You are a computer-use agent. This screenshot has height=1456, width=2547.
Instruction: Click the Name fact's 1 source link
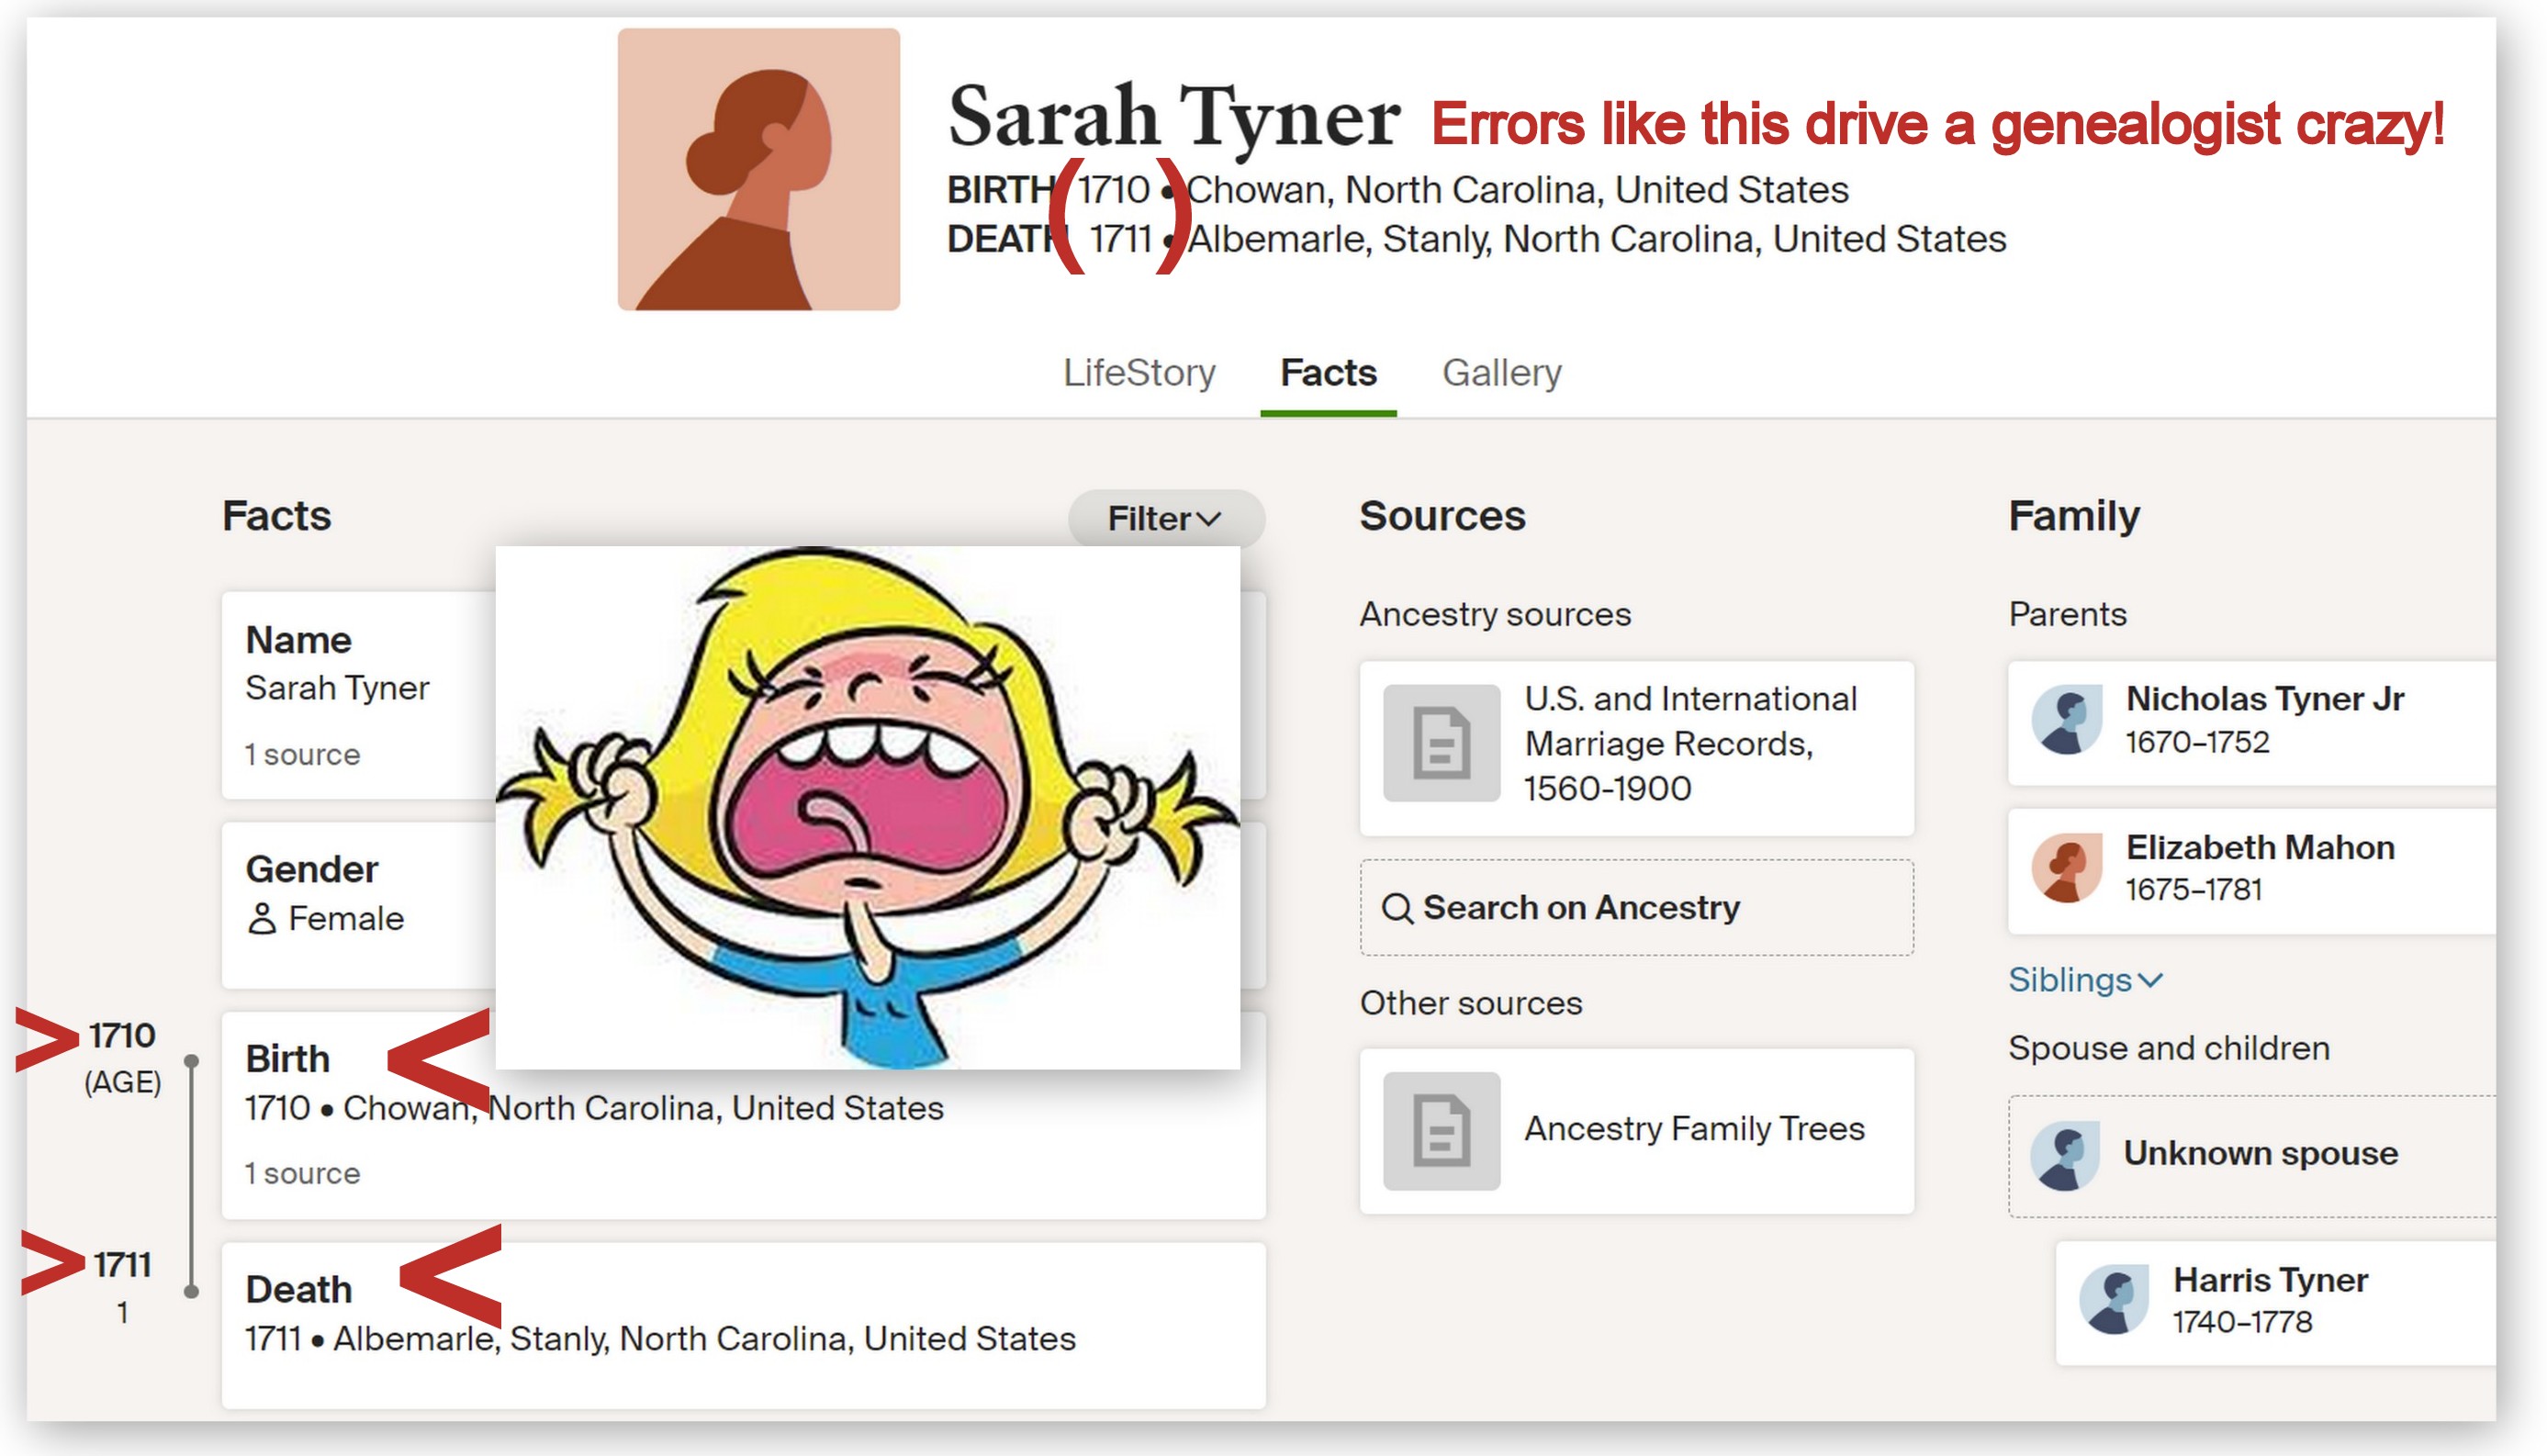point(302,755)
